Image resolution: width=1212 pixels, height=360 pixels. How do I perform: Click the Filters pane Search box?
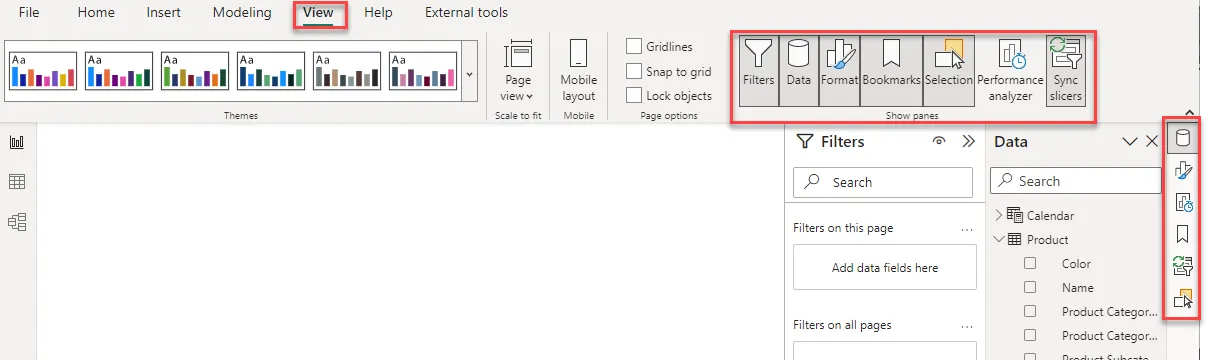883,182
